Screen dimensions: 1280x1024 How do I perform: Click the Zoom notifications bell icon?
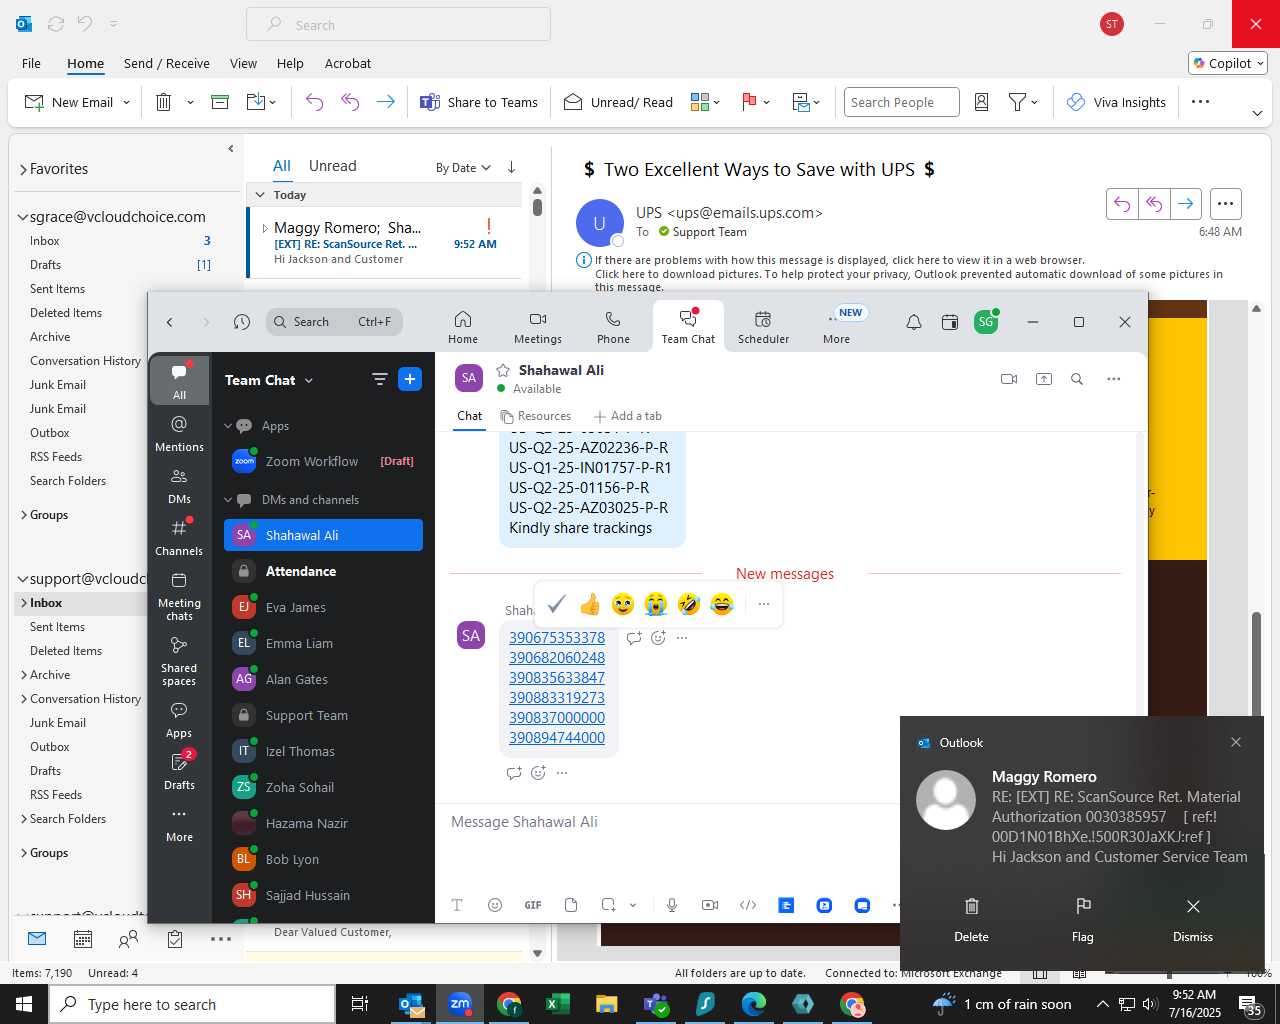914,322
